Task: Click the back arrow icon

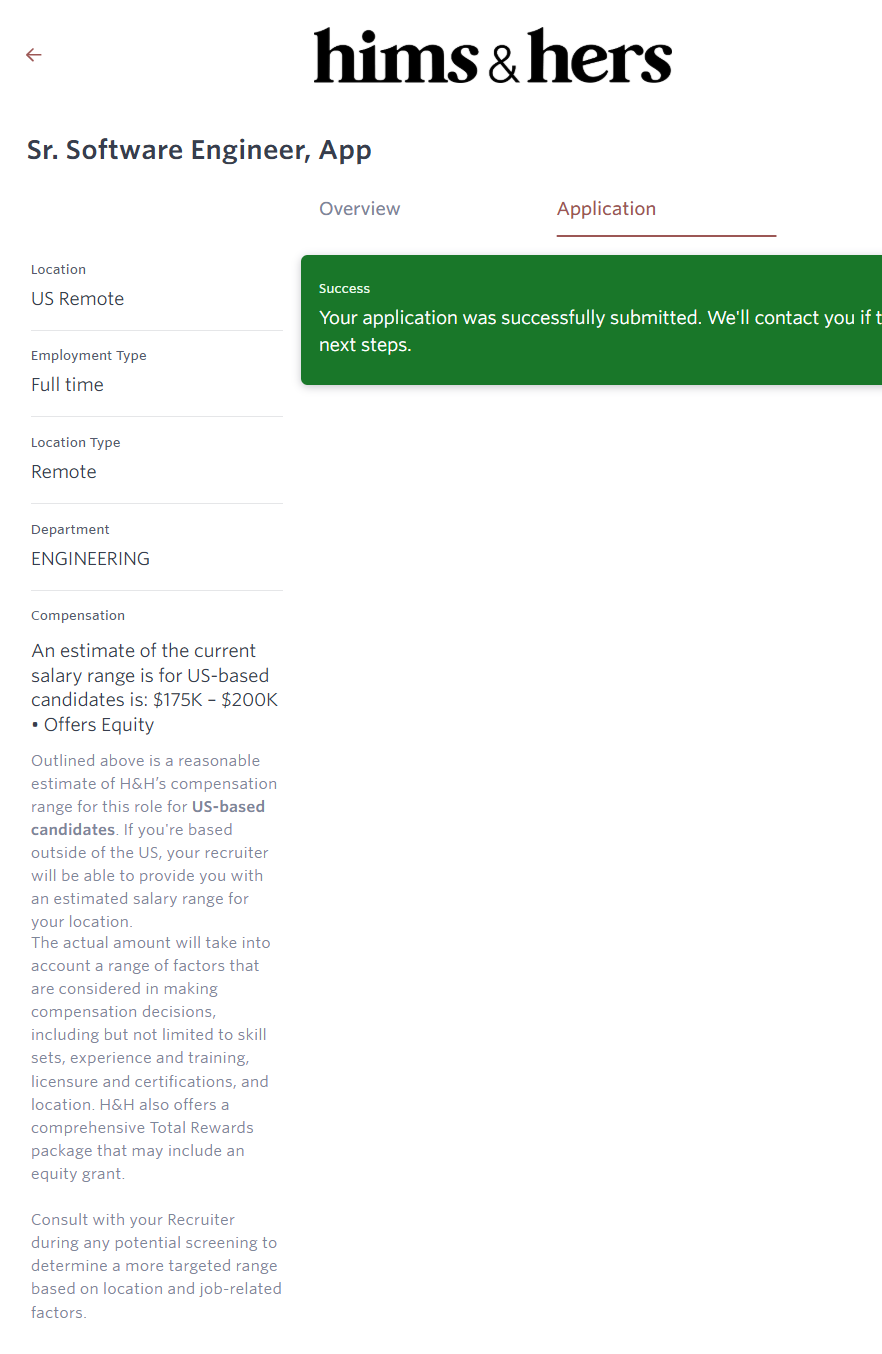Action: (34, 55)
